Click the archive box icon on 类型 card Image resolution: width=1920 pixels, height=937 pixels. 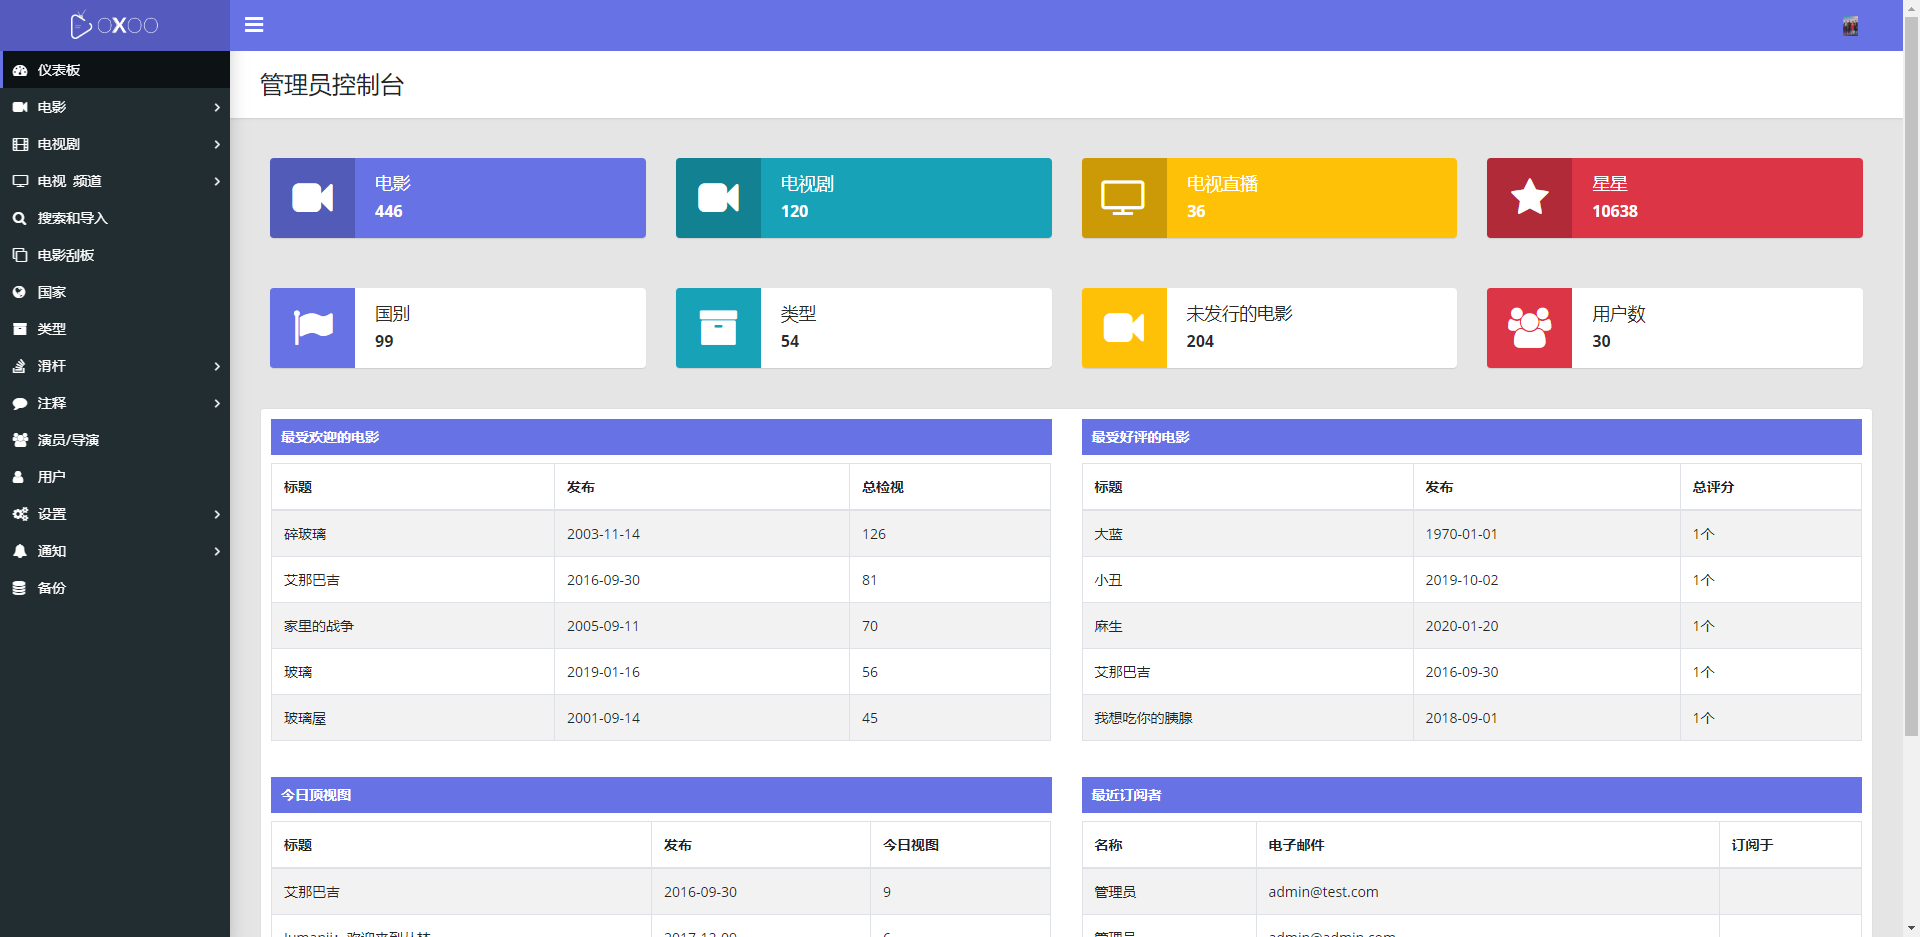[718, 328]
